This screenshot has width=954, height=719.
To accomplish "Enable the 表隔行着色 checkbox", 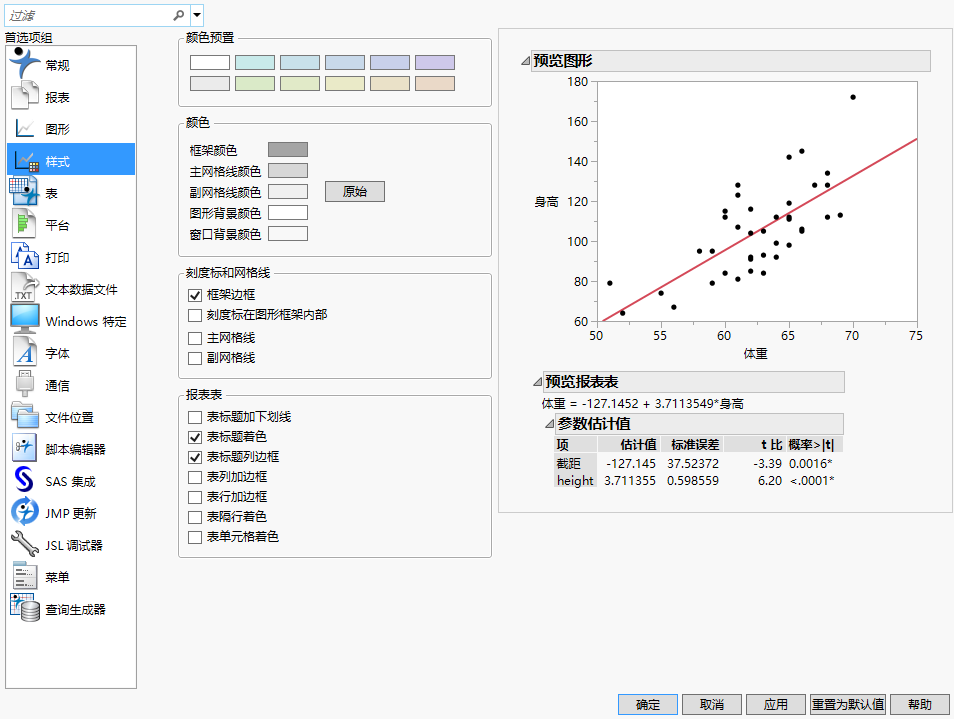I will tap(195, 517).
